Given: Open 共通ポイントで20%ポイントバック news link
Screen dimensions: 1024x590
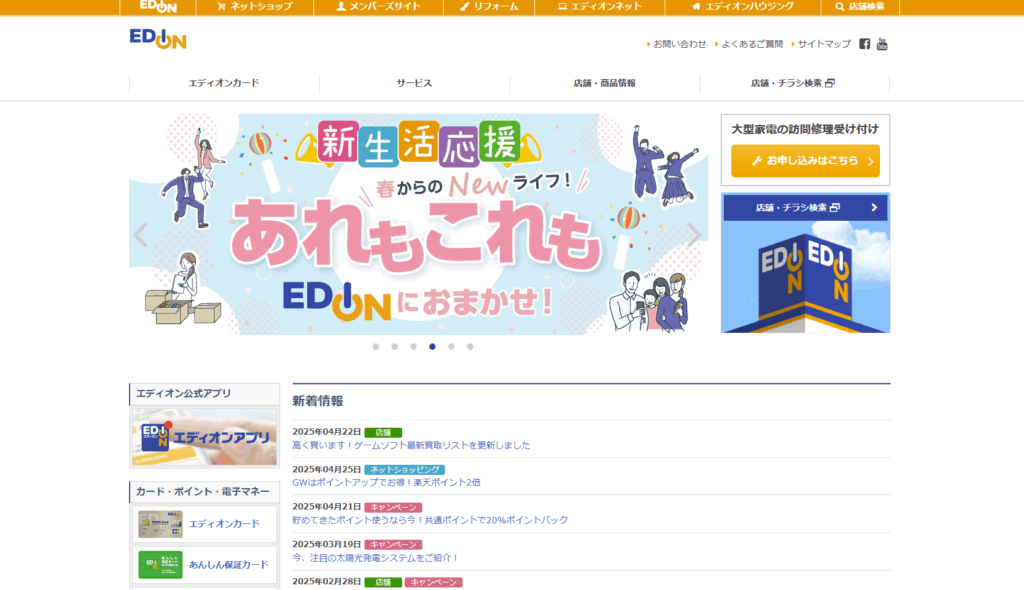Looking at the screenshot, I should (x=430, y=520).
